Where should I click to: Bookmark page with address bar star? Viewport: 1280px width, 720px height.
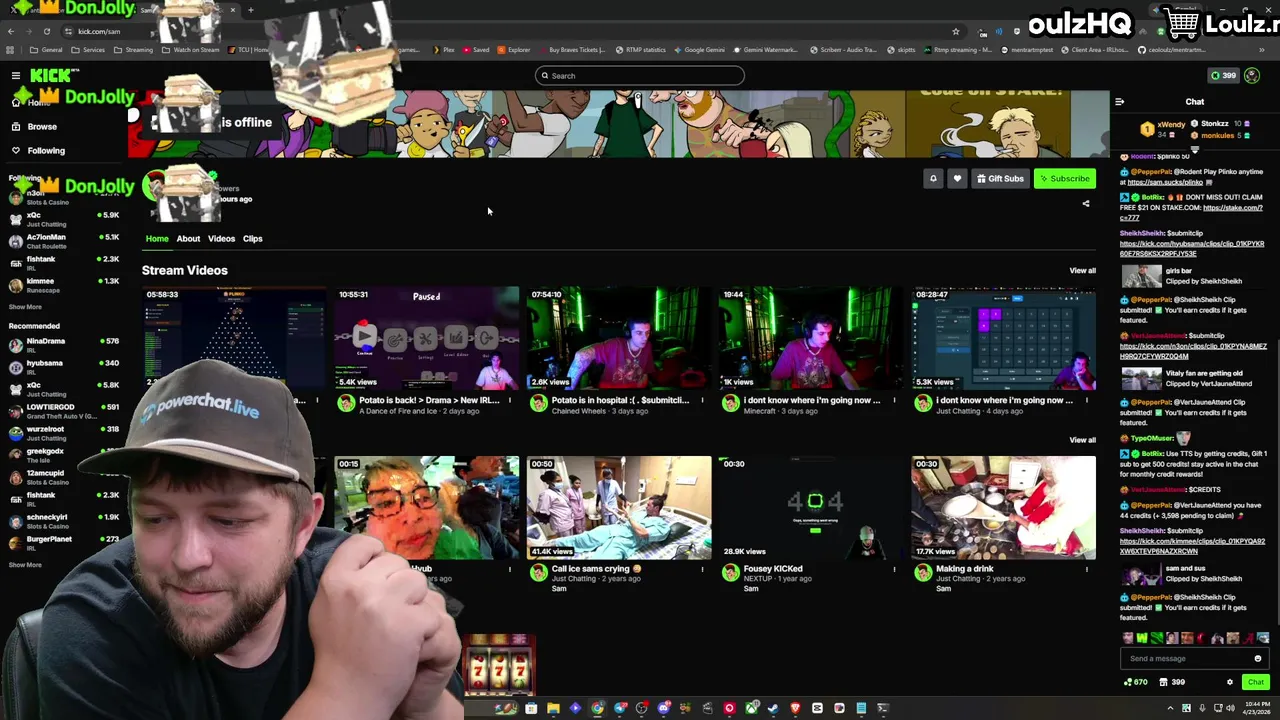(x=956, y=31)
